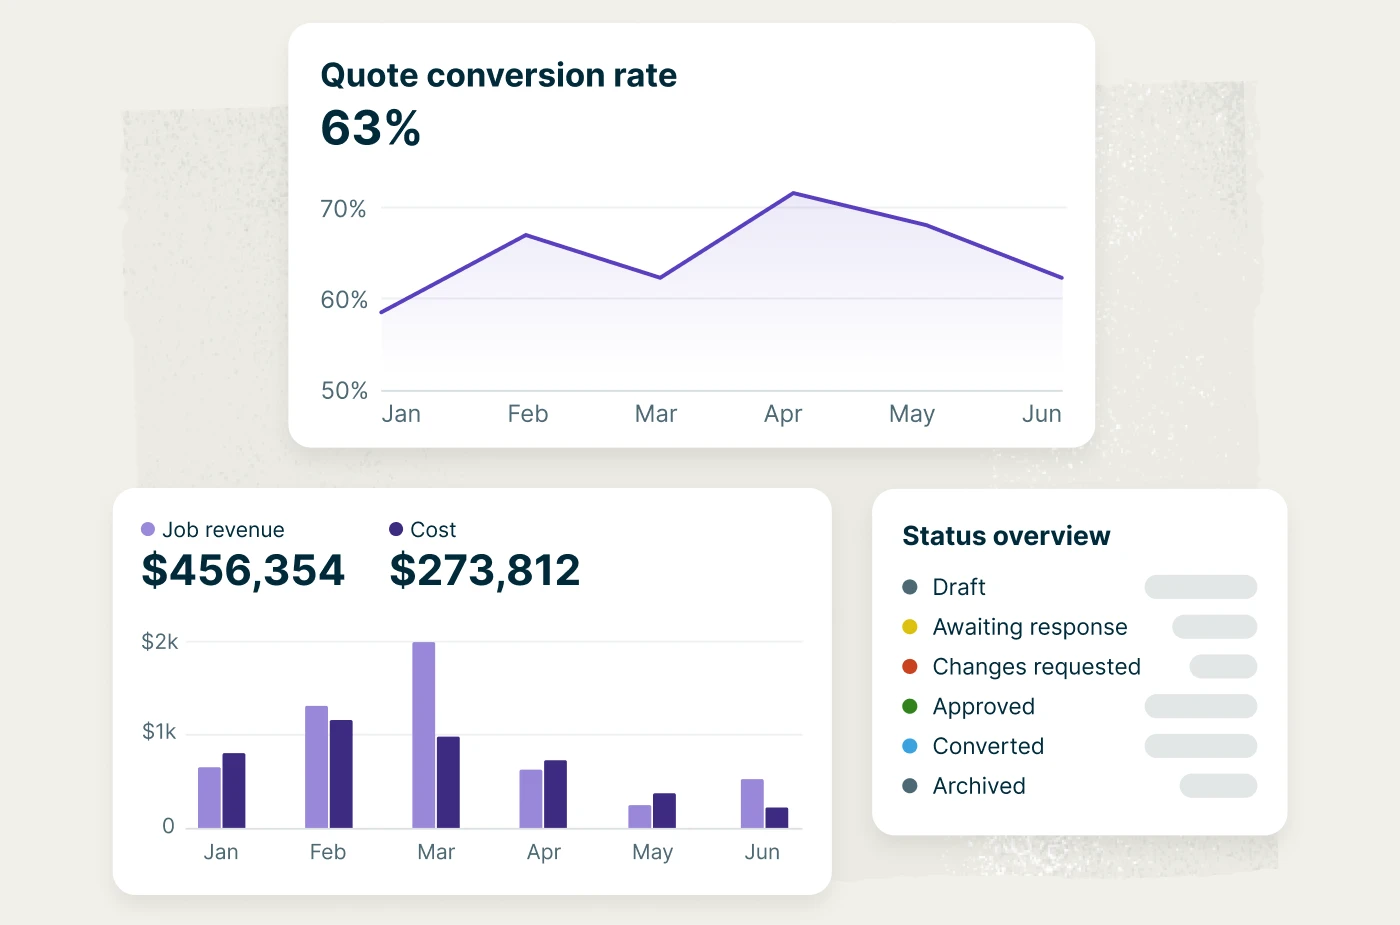The height and width of the screenshot is (925, 1400).
Task: Click the gray Archived status dot
Action: pos(910,786)
